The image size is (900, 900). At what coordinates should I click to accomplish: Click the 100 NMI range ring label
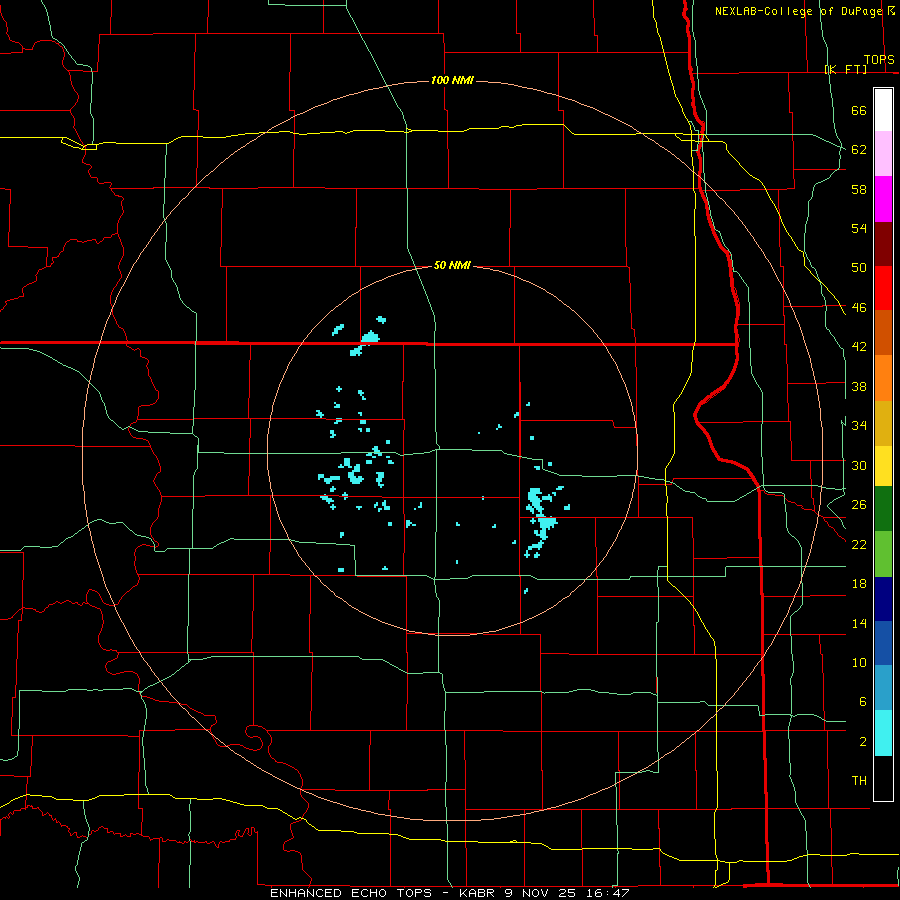tap(452, 80)
